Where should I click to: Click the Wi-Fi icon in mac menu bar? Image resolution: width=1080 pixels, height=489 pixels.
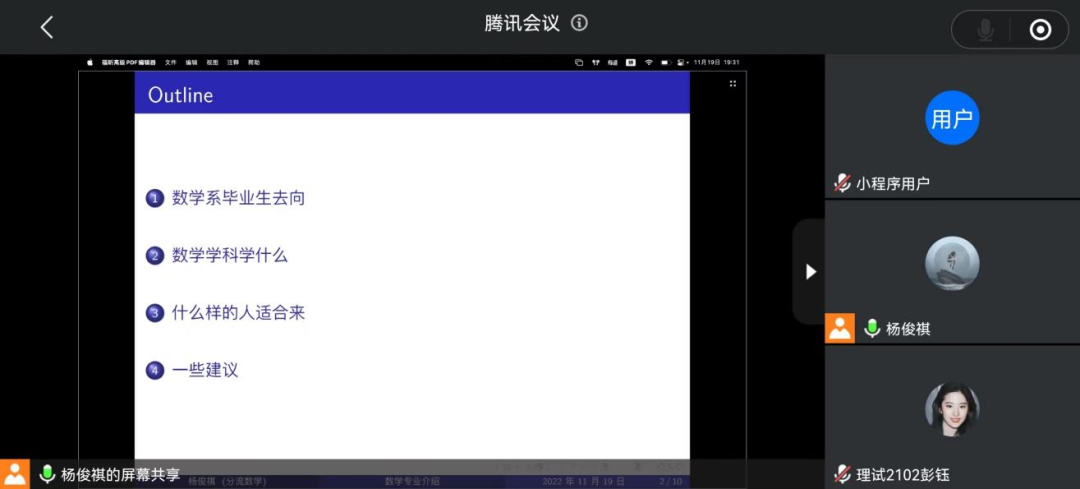[648, 62]
